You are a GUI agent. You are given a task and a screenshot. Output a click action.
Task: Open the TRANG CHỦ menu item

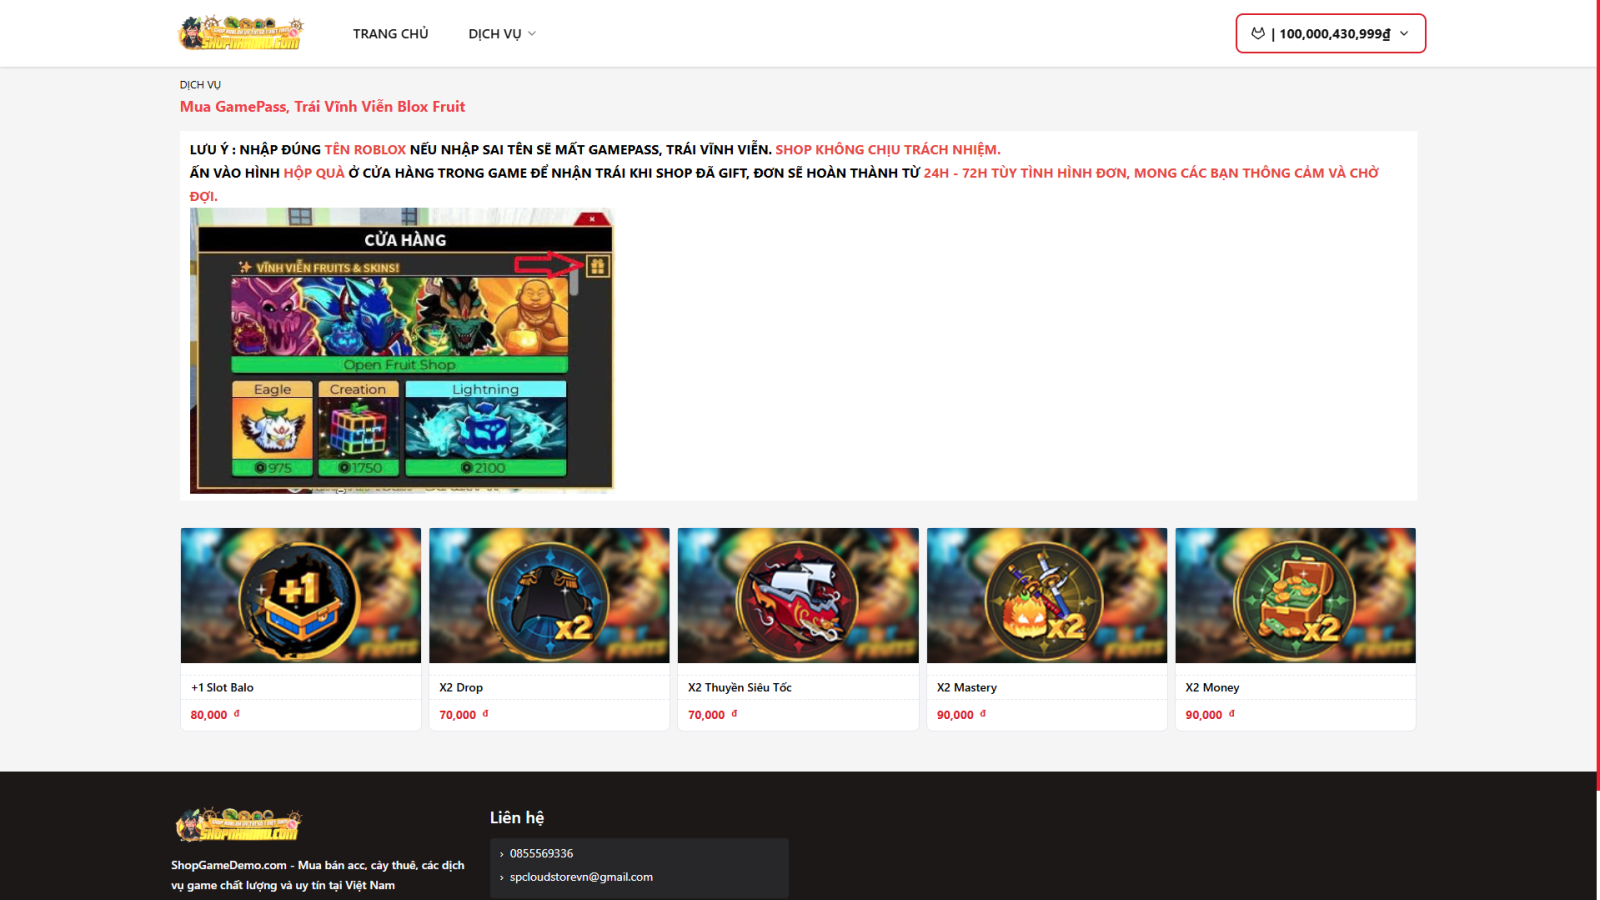390,34
